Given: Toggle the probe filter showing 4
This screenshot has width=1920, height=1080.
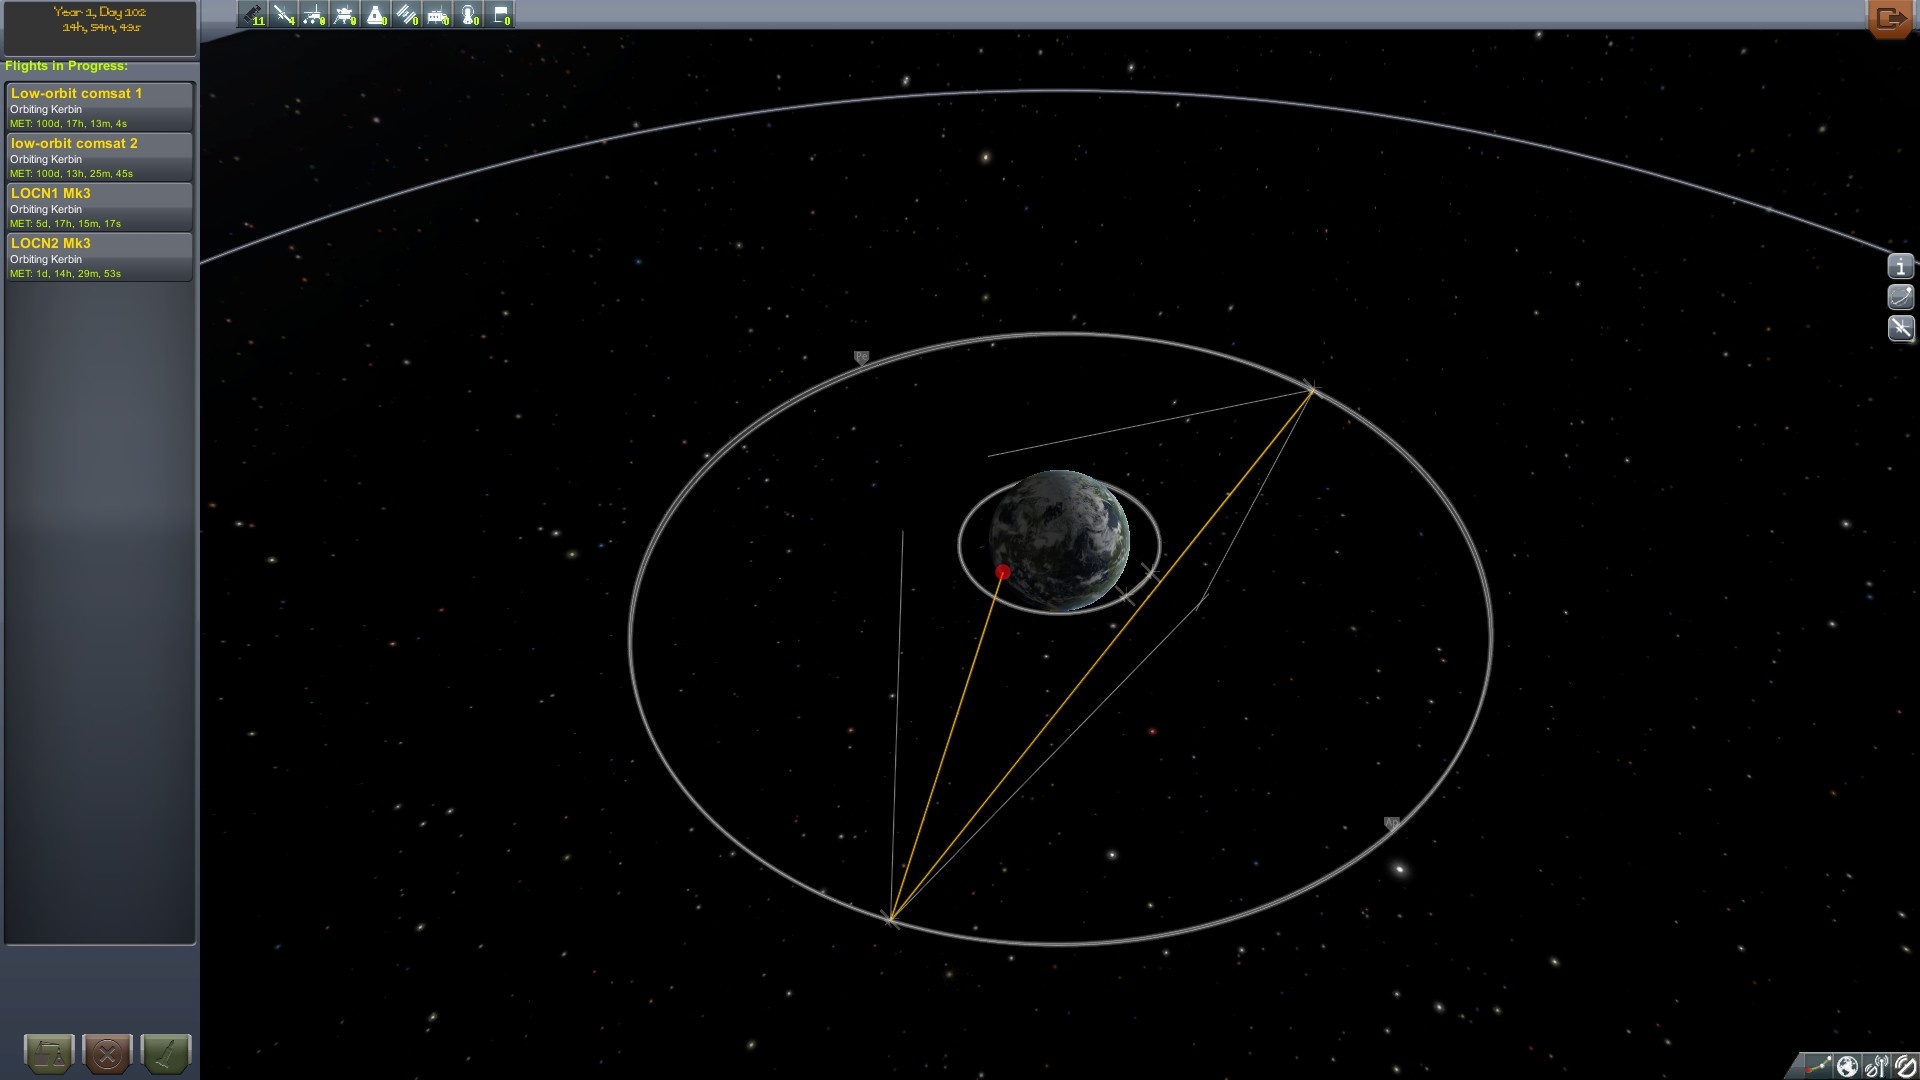Looking at the screenshot, I should point(284,15).
